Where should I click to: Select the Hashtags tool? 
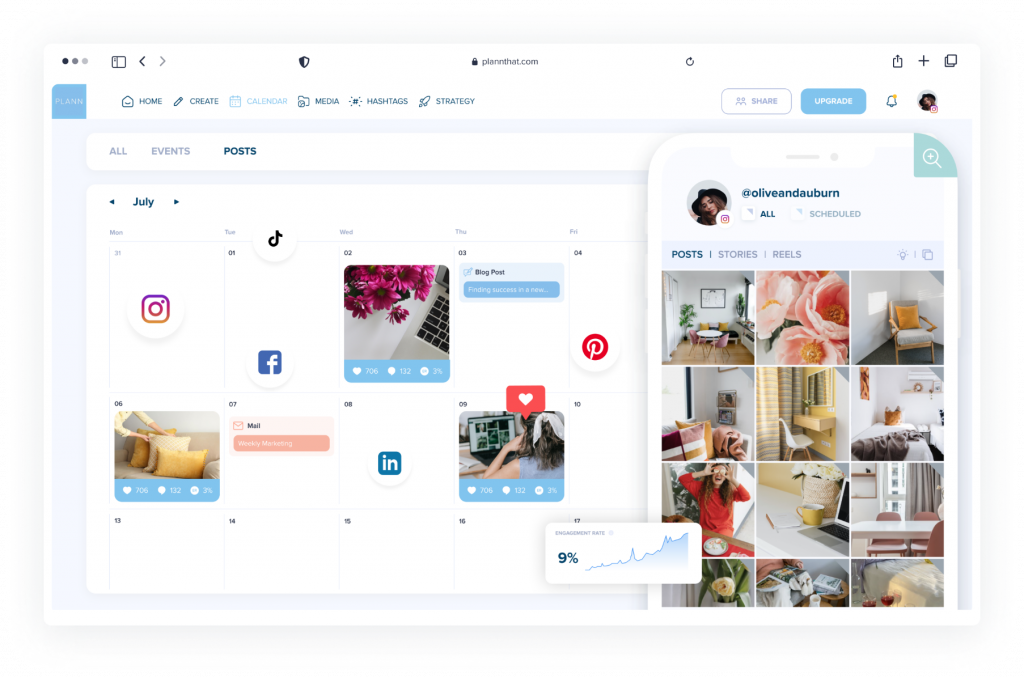pyautogui.click(x=378, y=101)
